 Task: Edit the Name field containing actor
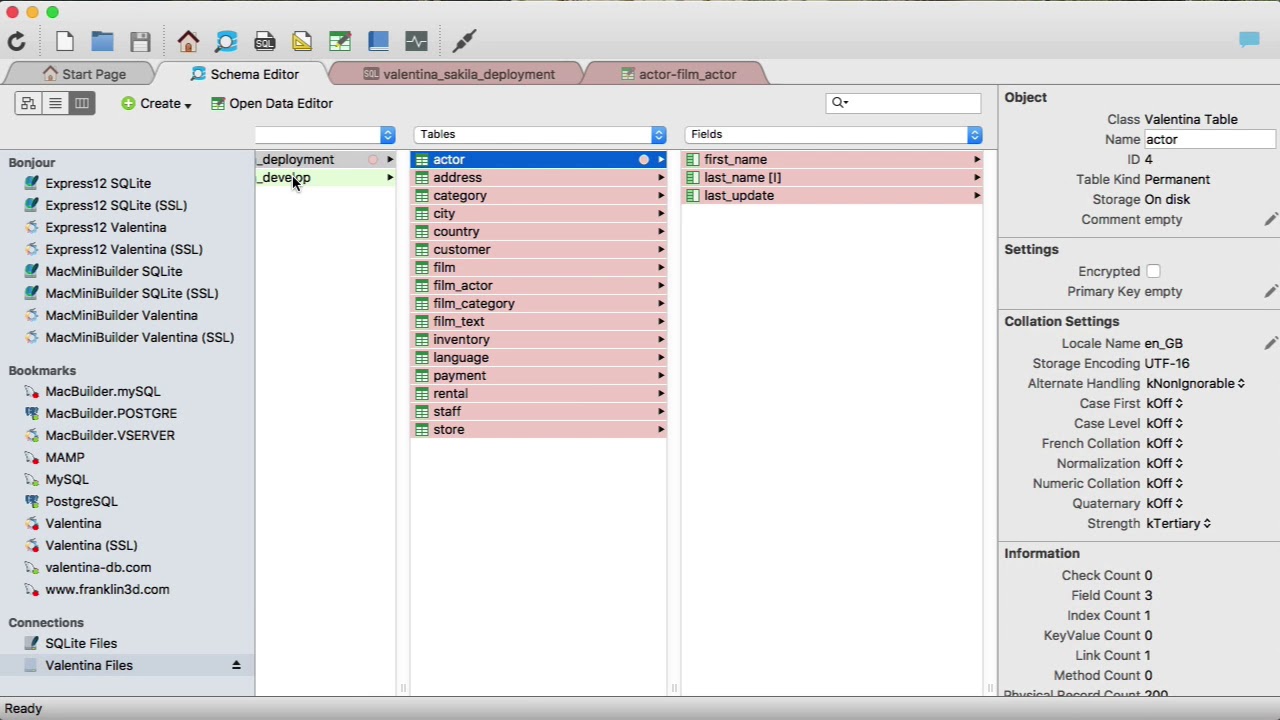click(x=1210, y=139)
